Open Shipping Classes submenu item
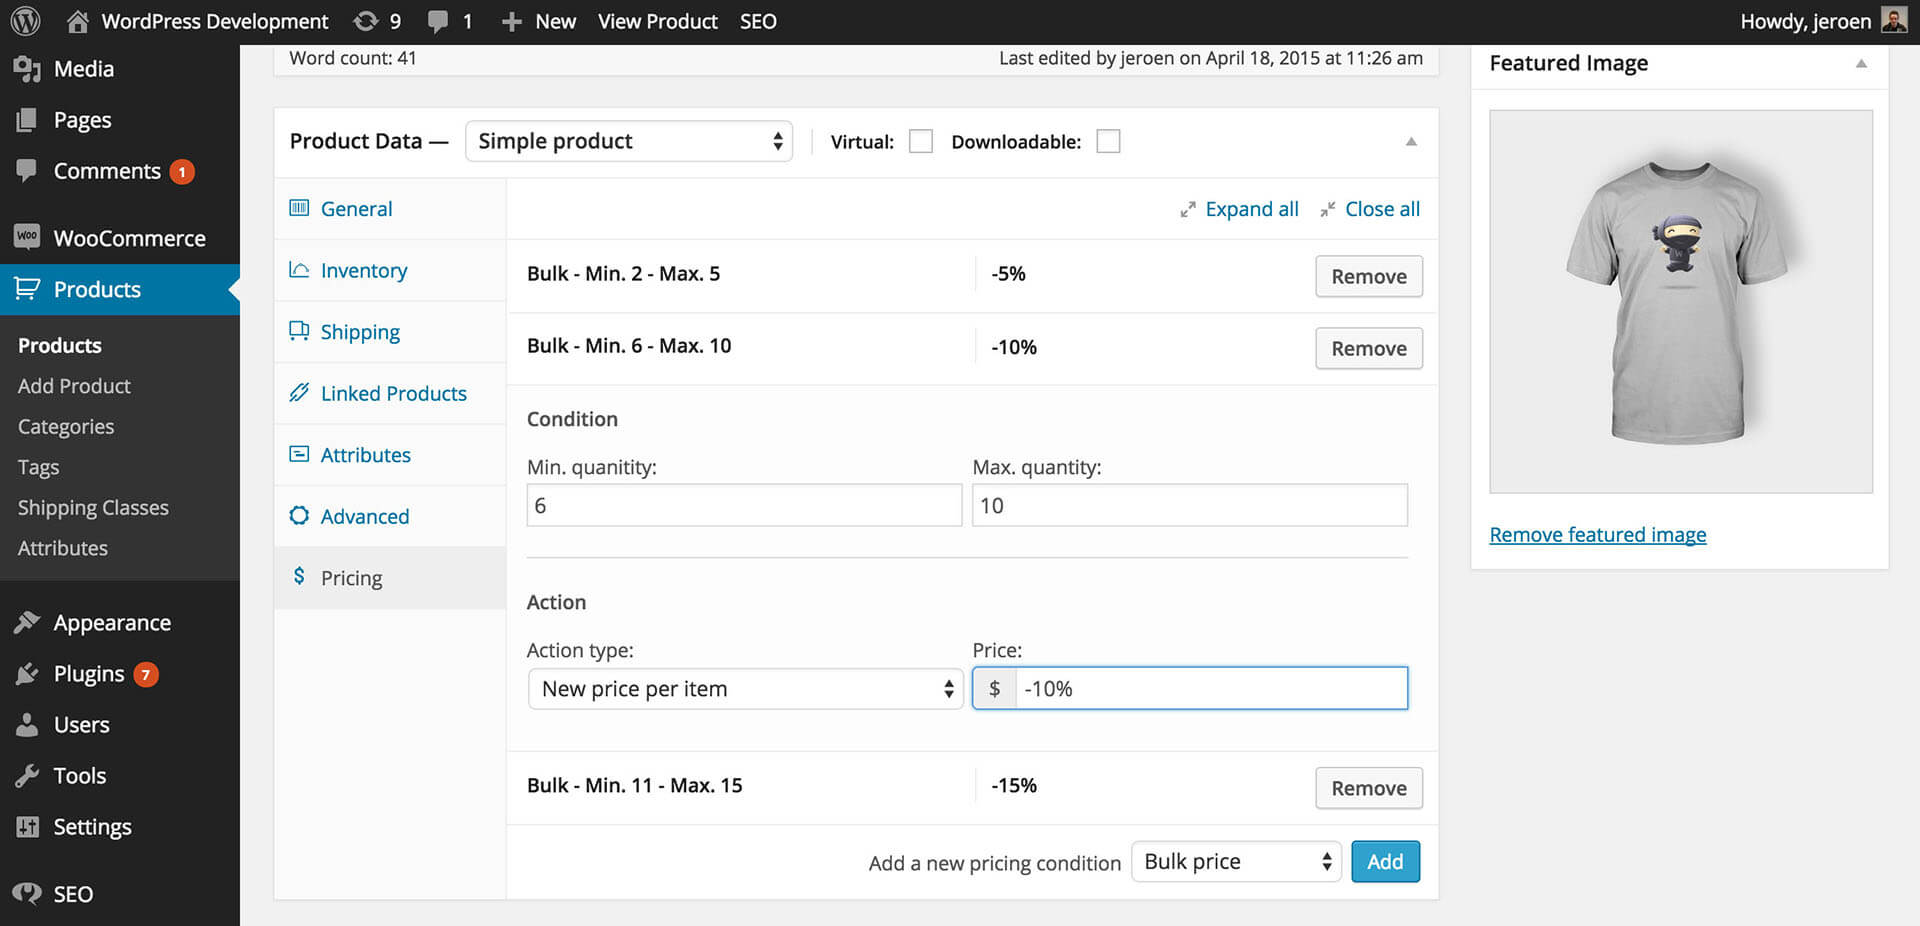Viewport: 1920px width, 926px height. point(93,508)
